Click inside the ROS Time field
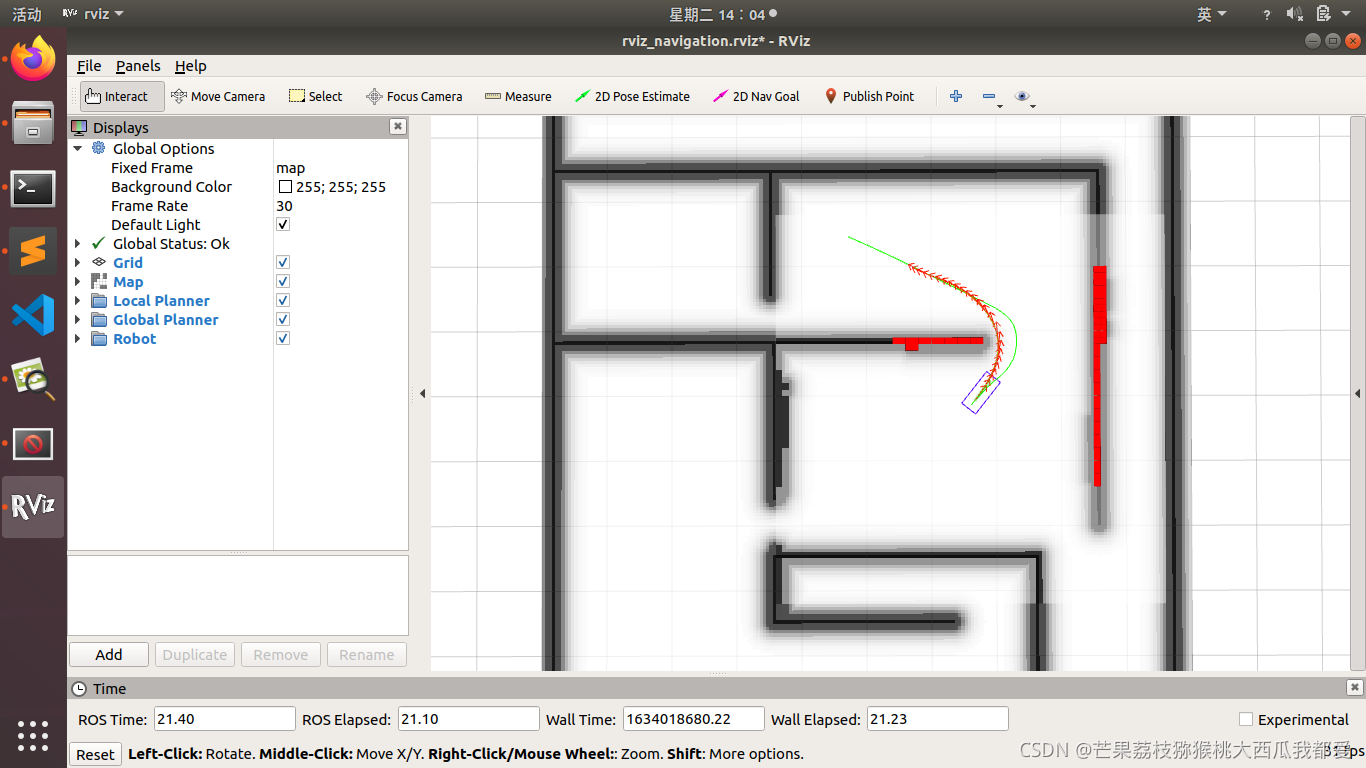Image resolution: width=1366 pixels, height=768 pixels. click(224, 718)
